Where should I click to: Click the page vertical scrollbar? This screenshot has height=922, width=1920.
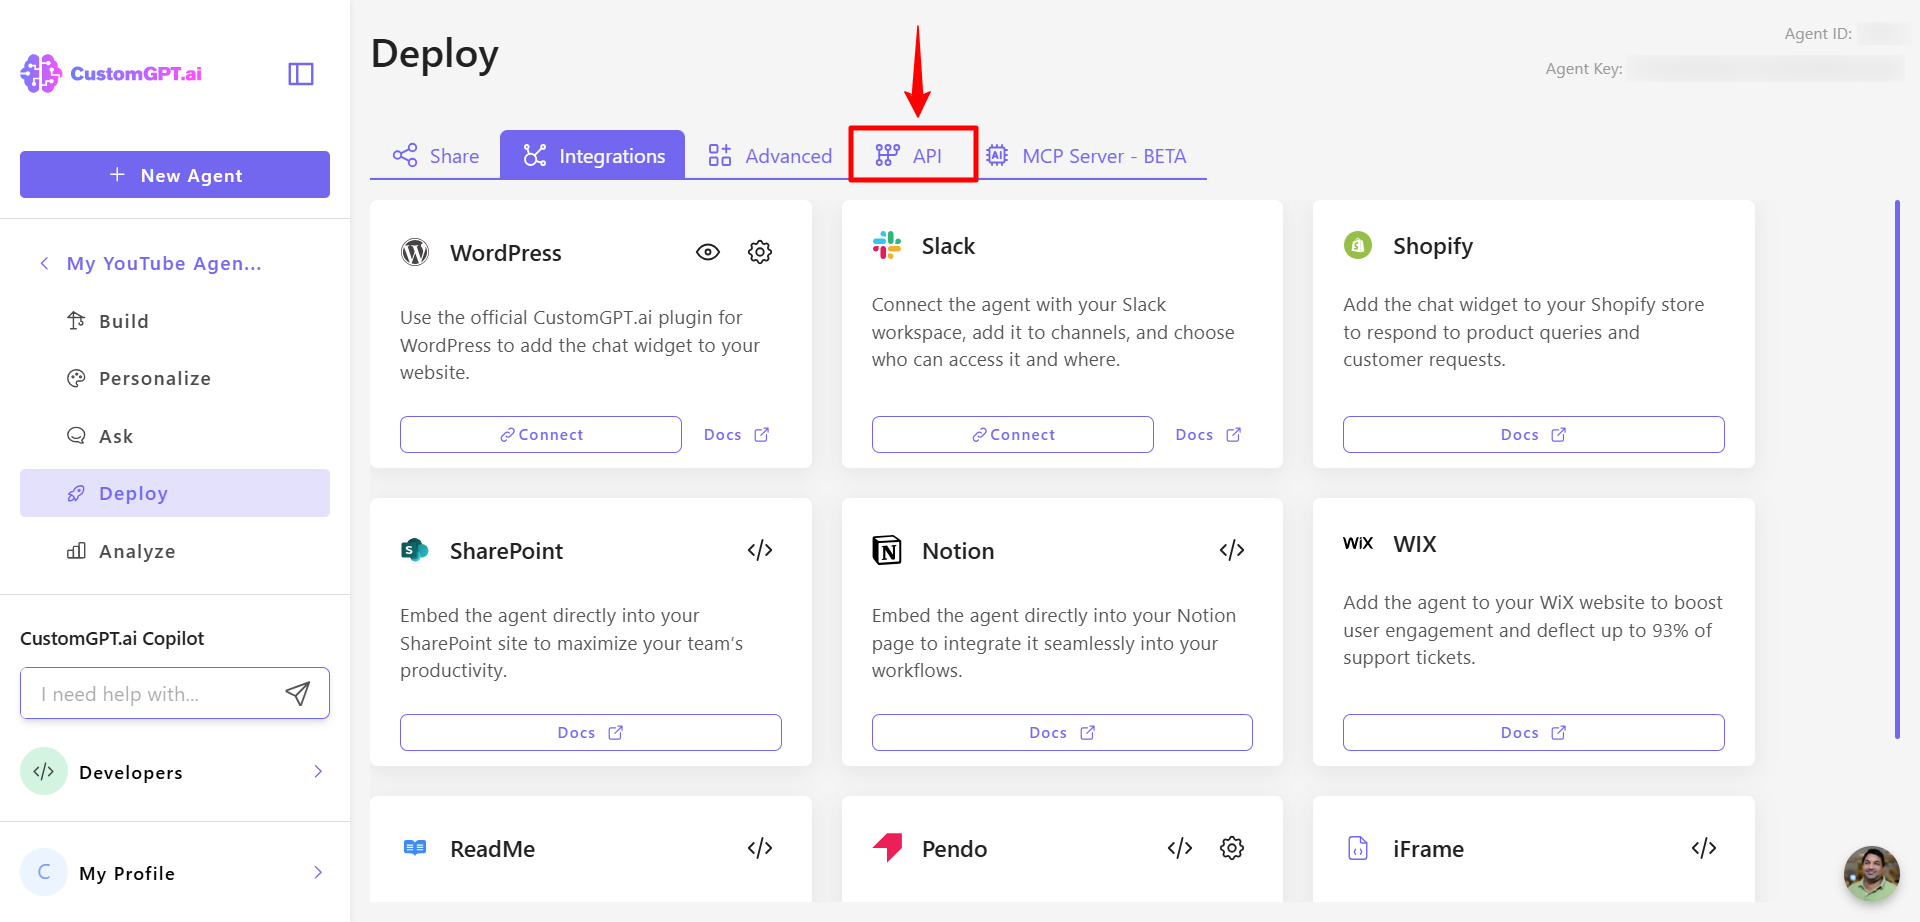[1897, 470]
